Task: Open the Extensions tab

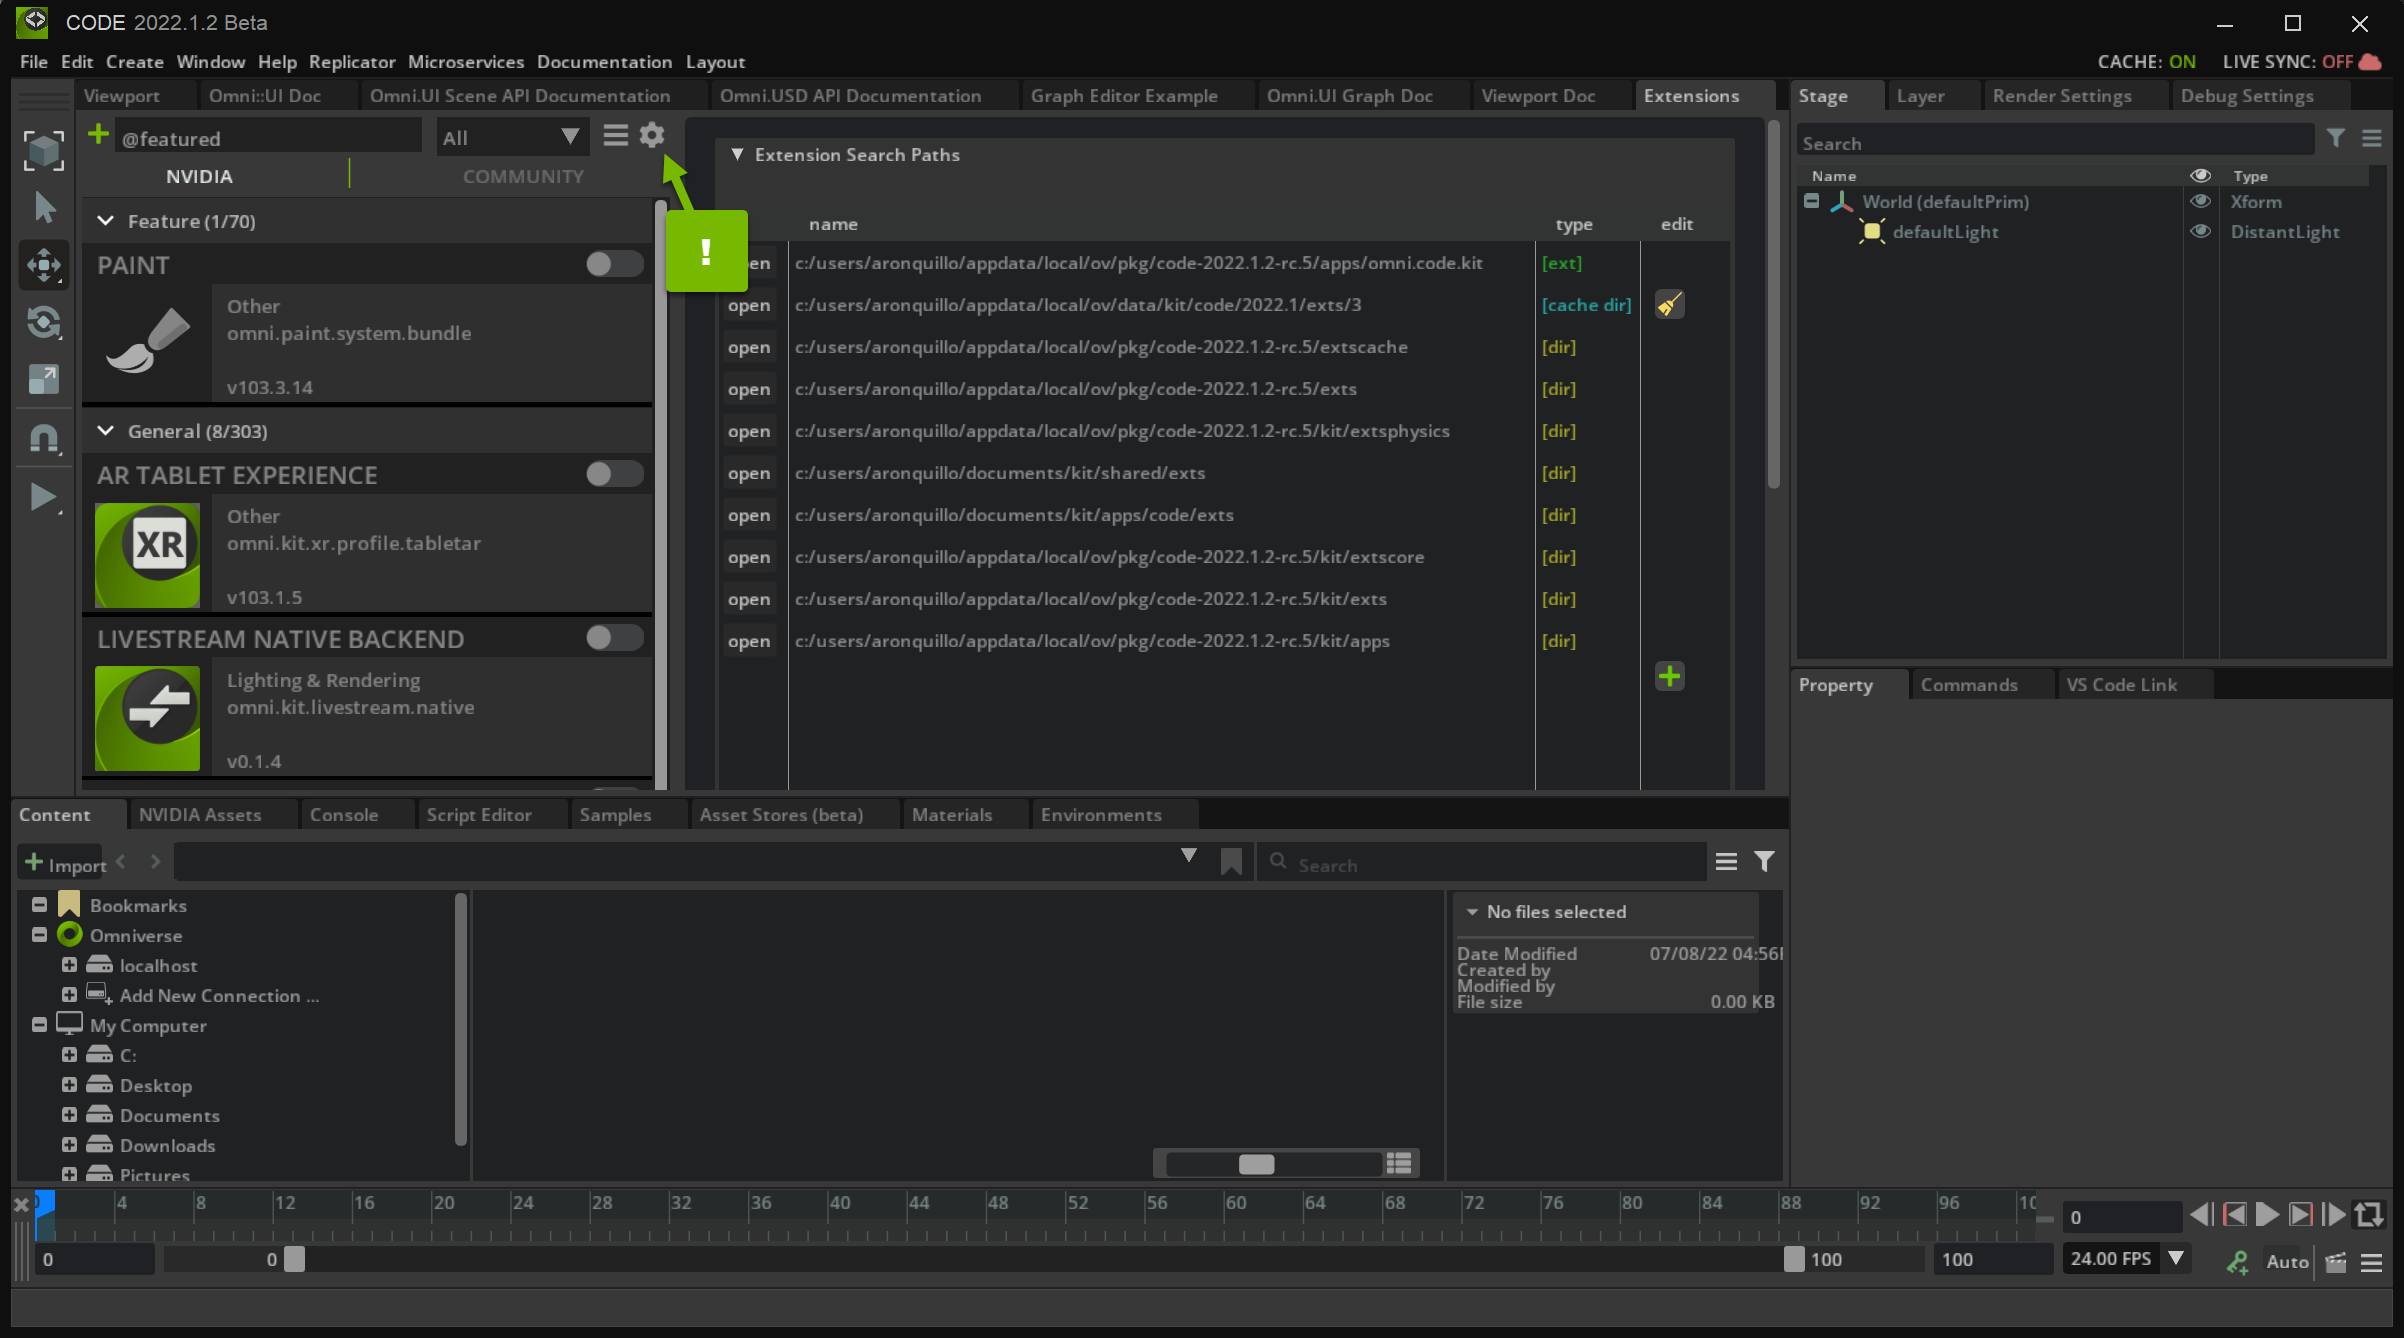Action: pyautogui.click(x=1691, y=94)
